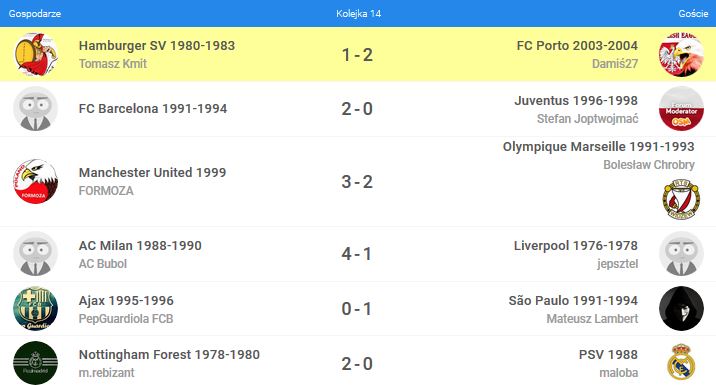Viewport: 716px width, 385px height.
Task: Click AC Bubol's default grey avatar
Action: pos(36,253)
